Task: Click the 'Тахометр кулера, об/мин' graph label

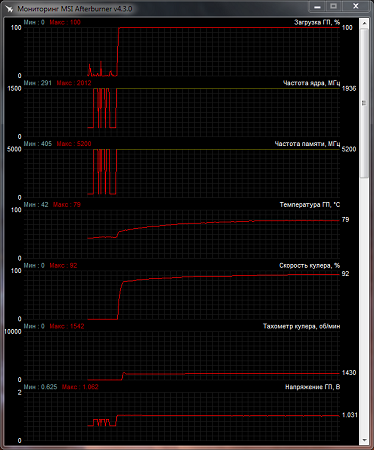Action: [301, 326]
